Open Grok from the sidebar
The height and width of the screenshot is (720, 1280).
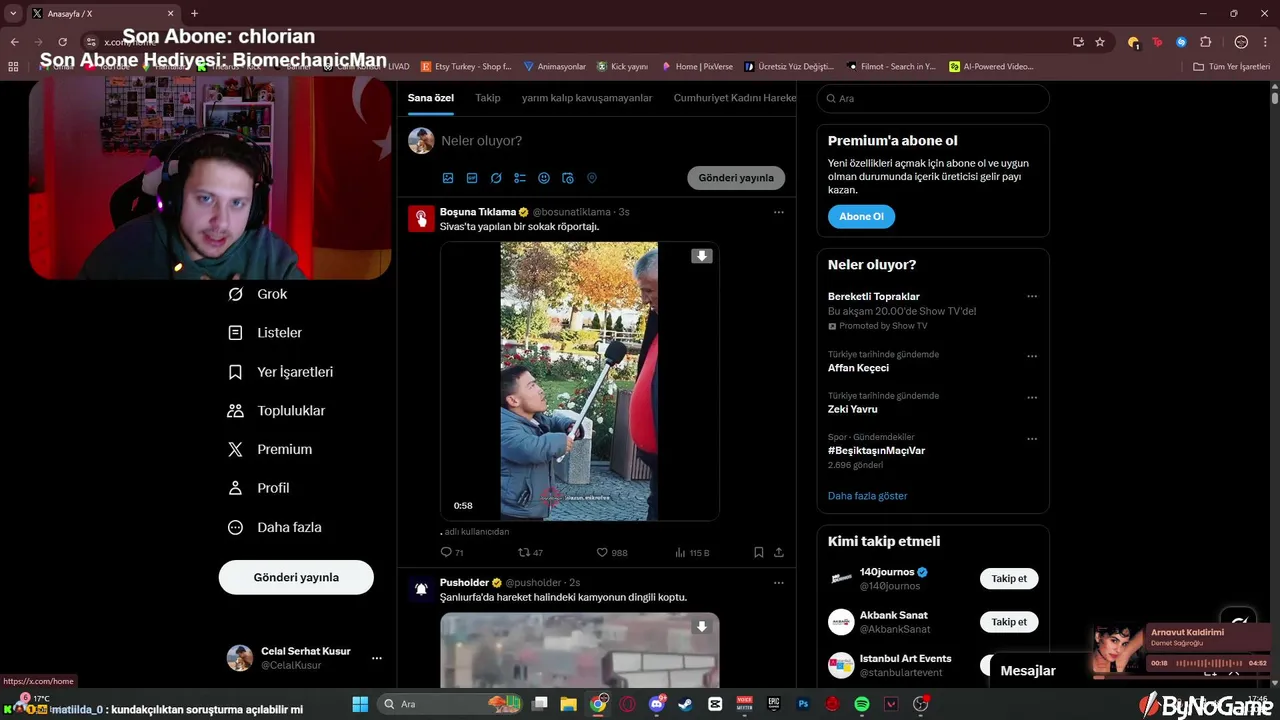pos(258,294)
